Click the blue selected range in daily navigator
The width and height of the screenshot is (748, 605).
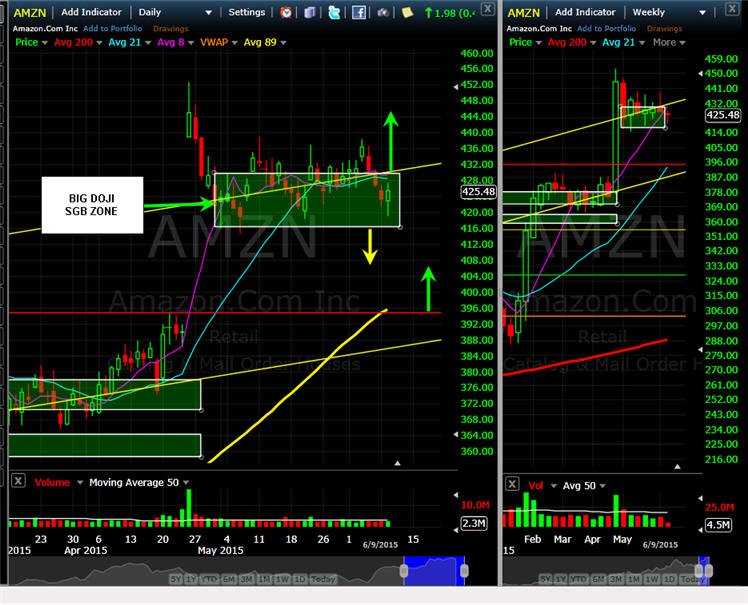[x=434, y=571]
